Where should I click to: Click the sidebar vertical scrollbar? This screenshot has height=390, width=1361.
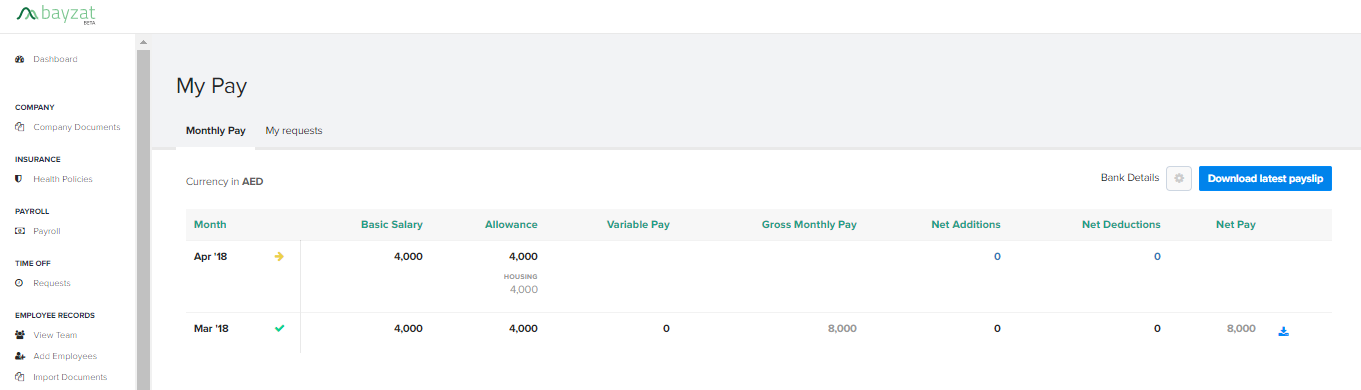tap(143, 219)
